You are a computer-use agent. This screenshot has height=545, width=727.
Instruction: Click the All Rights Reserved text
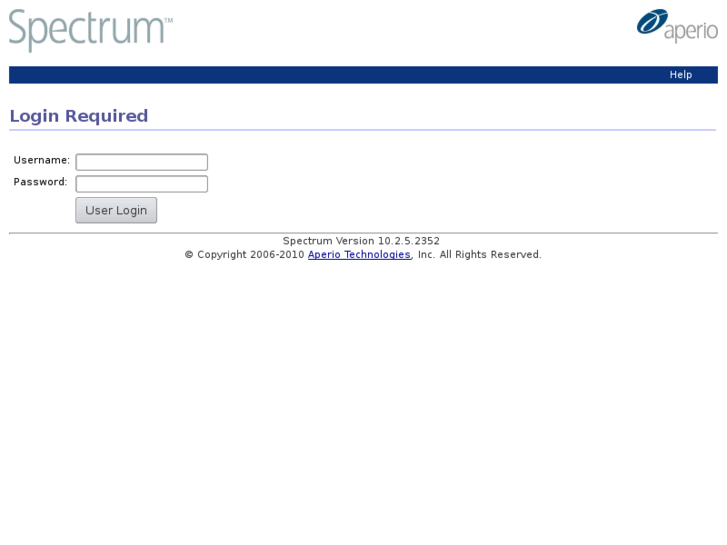coord(490,254)
